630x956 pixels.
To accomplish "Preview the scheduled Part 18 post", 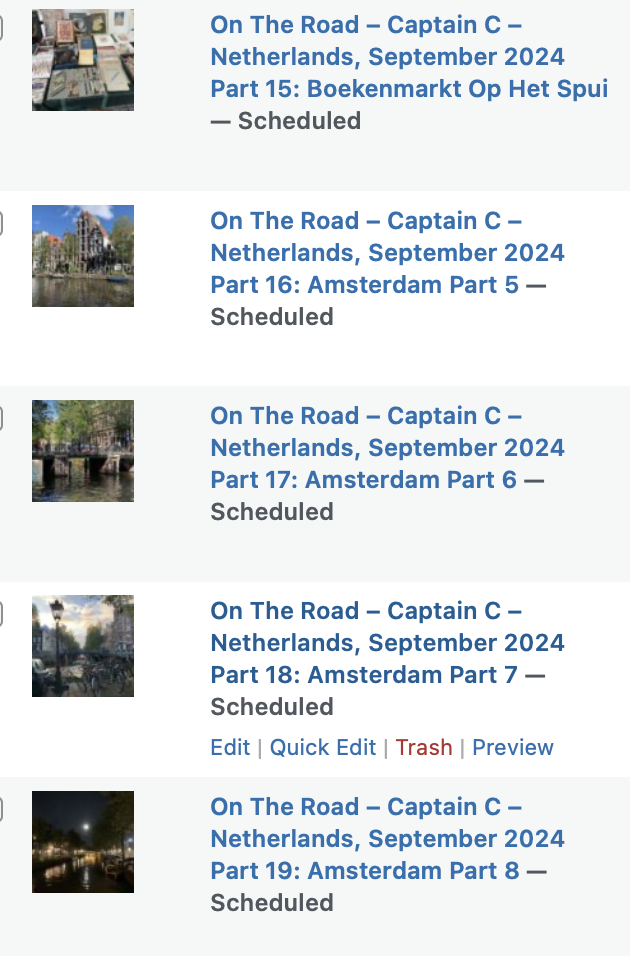I will (x=513, y=747).
